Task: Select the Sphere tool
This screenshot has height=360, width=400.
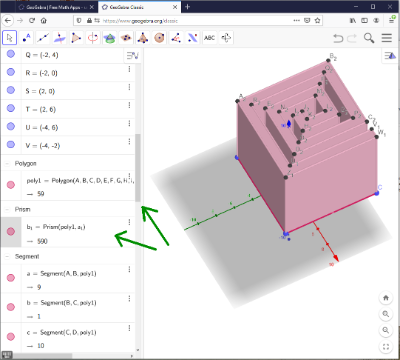Action: click(x=159, y=38)
